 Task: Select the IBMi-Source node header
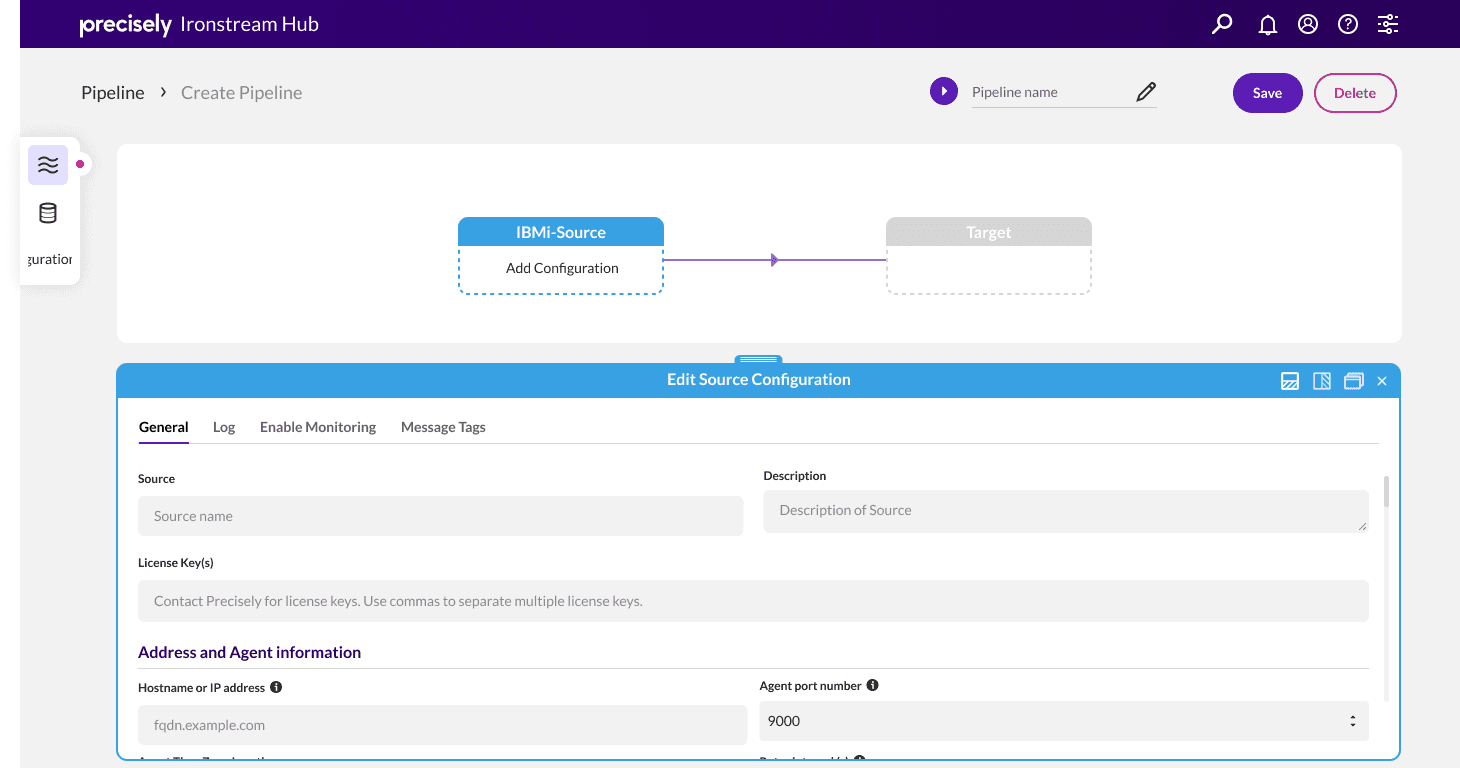[561, 232]
